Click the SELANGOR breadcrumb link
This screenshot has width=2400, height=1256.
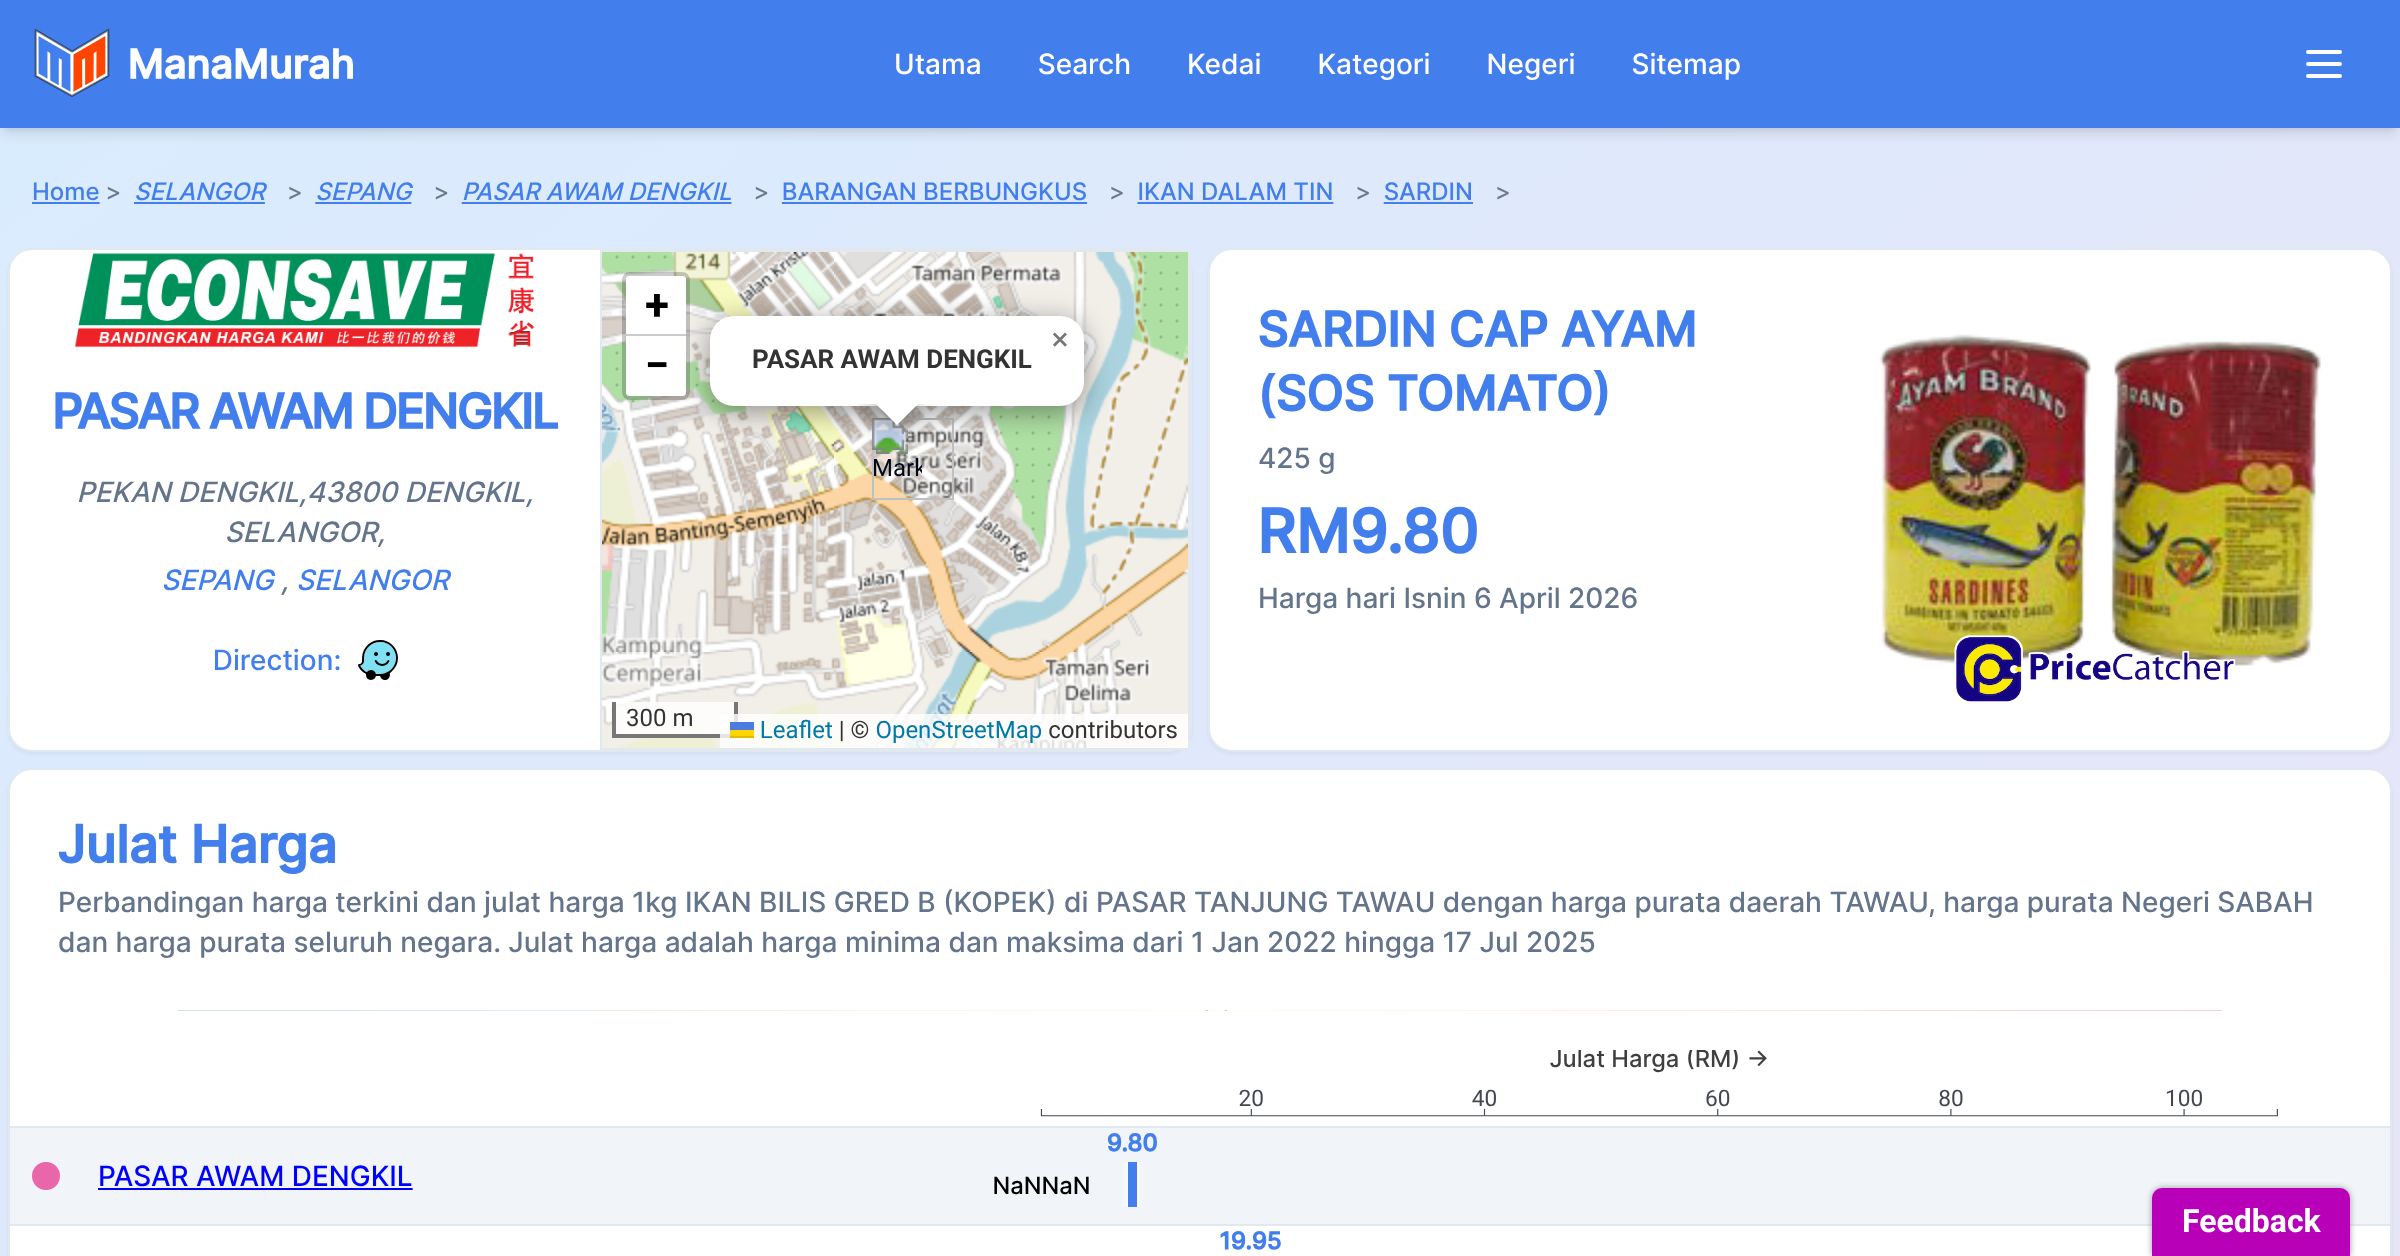coord(200,191)
